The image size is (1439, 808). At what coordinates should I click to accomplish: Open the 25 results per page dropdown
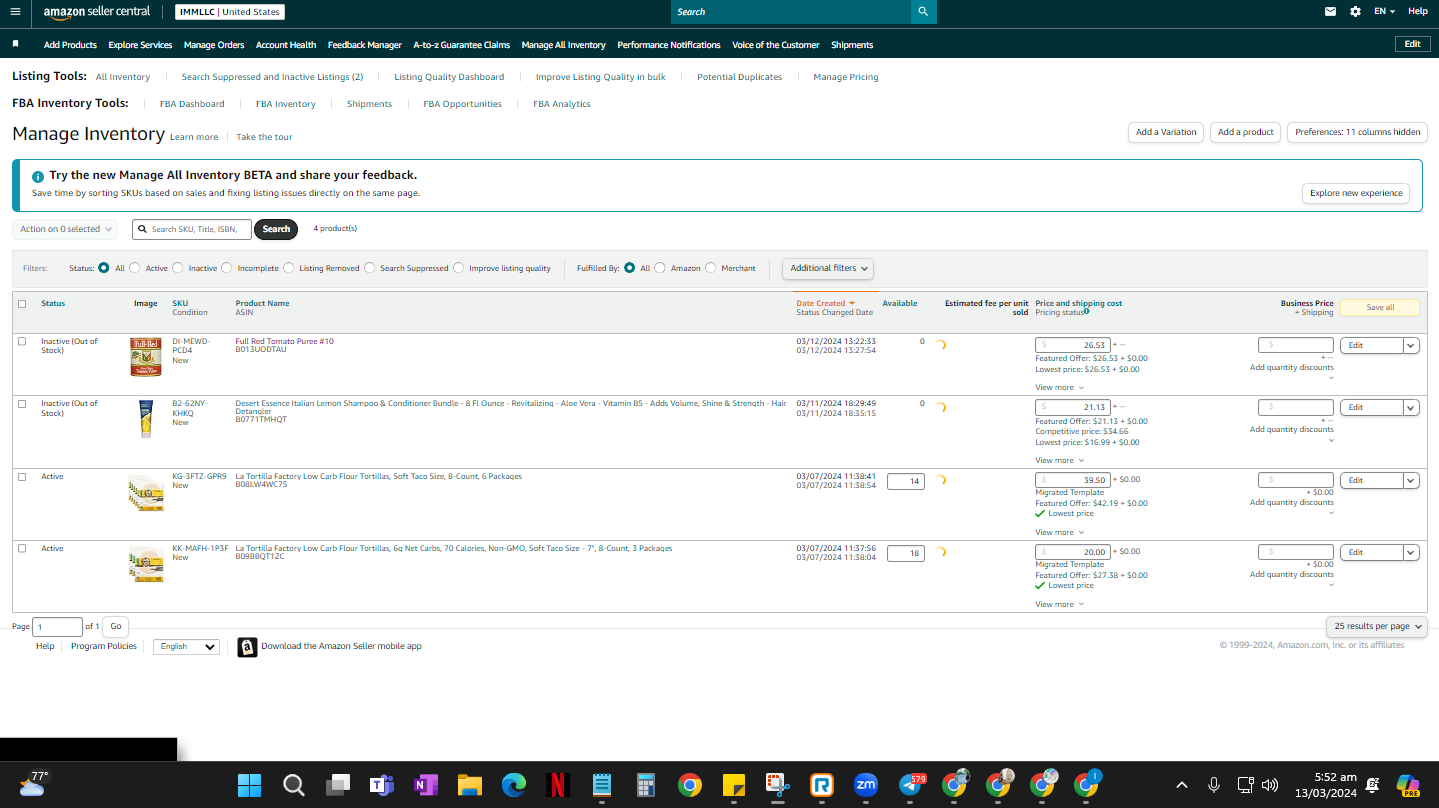1377,626
